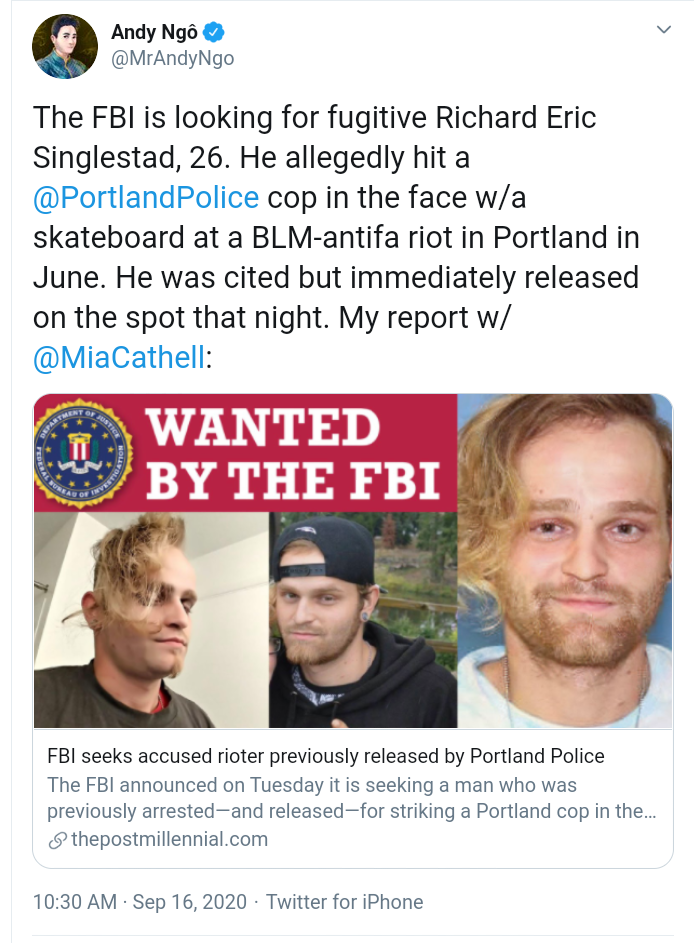The height and width of the screenshot is (943, 694).
Task: Click the Sep 16, 2020 date
Action: pyautogui.click(x=191, y=902)
